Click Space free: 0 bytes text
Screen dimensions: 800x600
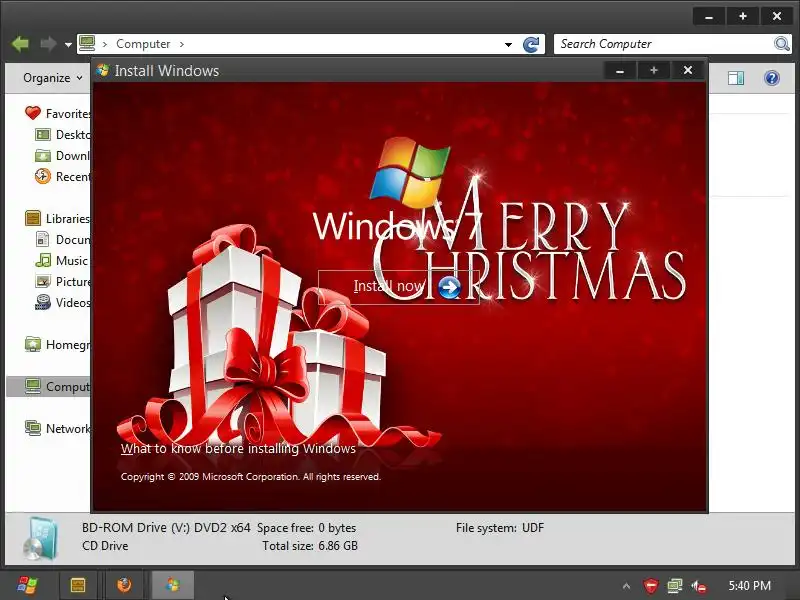pyautogui.click(x=307, y=528)
